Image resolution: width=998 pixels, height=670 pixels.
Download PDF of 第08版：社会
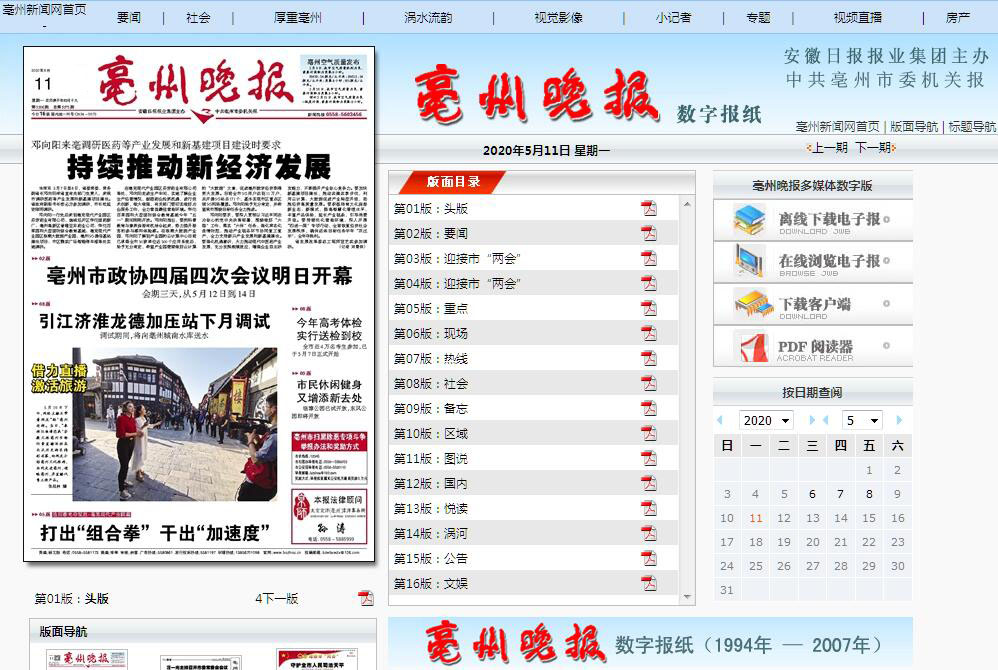[649, 383]
